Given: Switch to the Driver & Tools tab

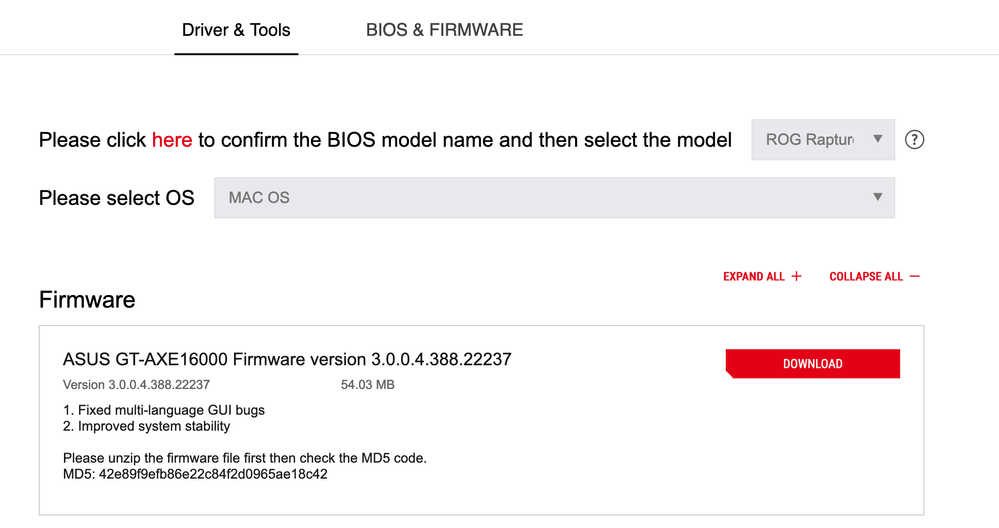Looking at the screenshot, I should 236,30.
